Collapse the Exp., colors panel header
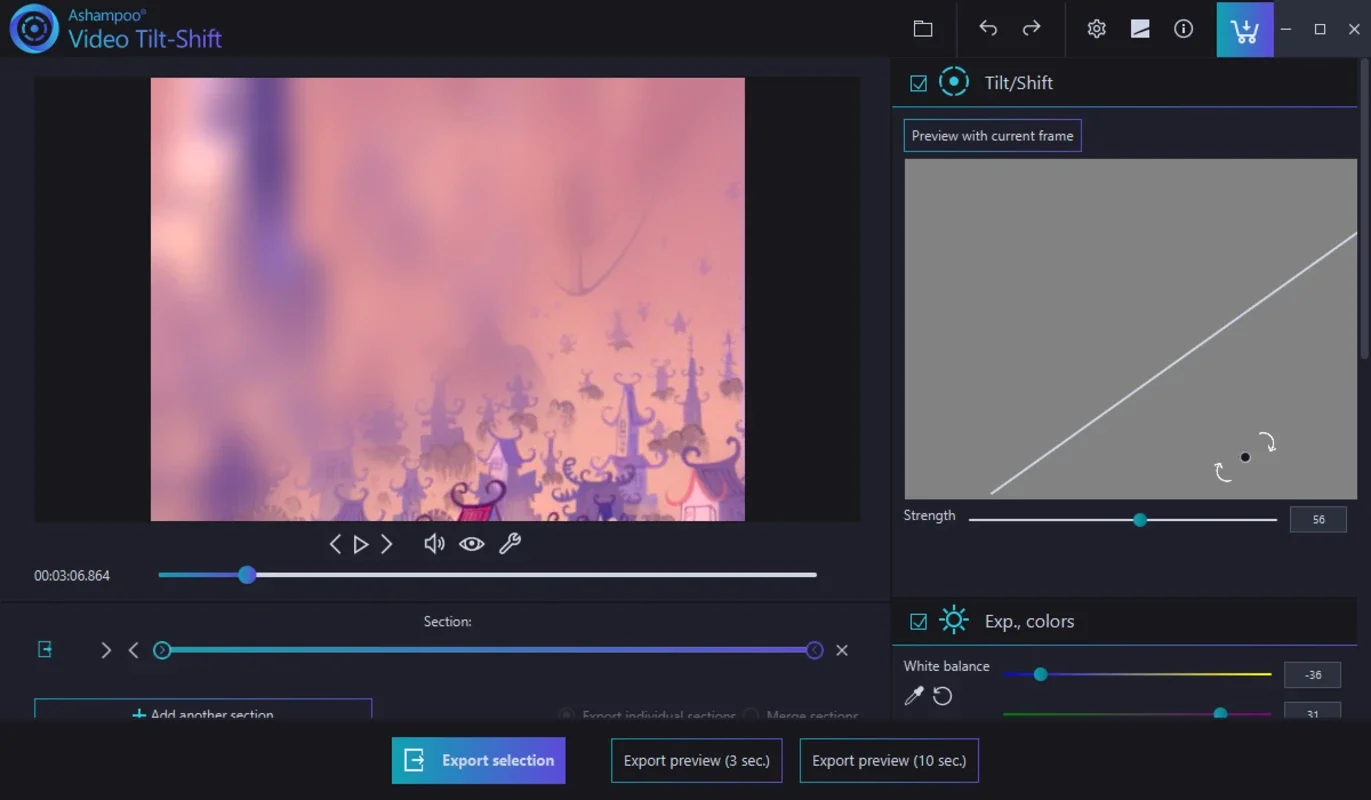 [1124, 621]
